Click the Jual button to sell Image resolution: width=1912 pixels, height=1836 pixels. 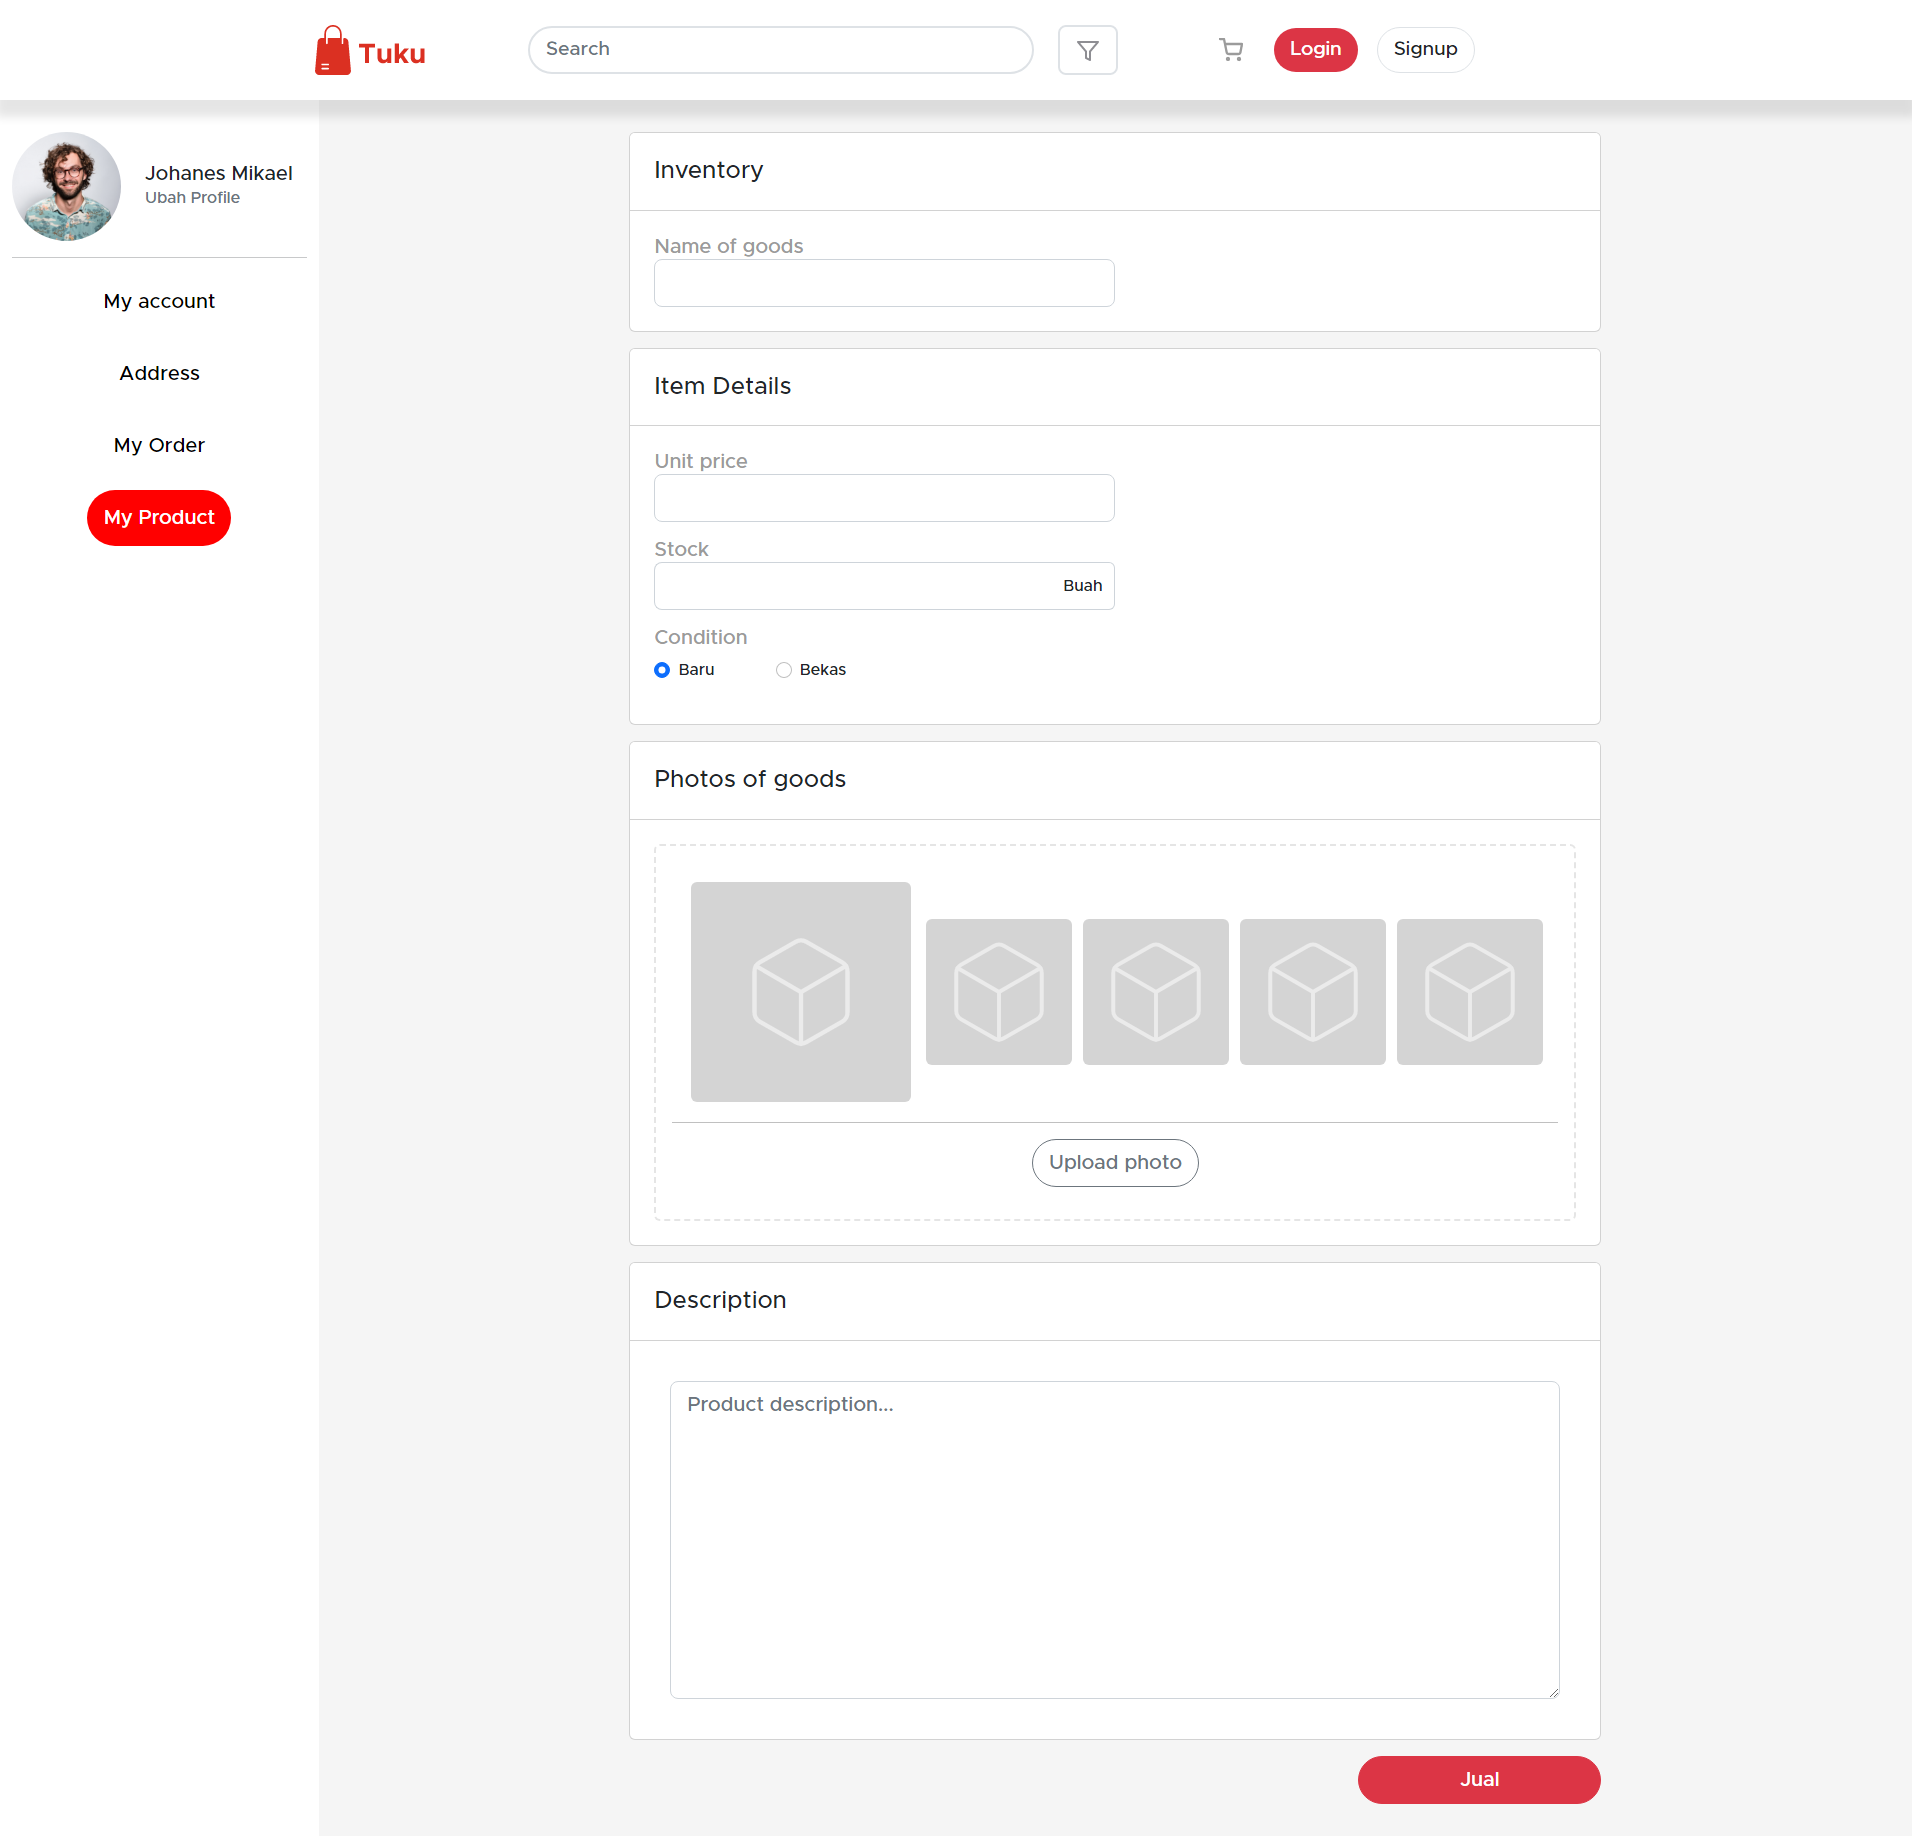pos(1478,1779)
